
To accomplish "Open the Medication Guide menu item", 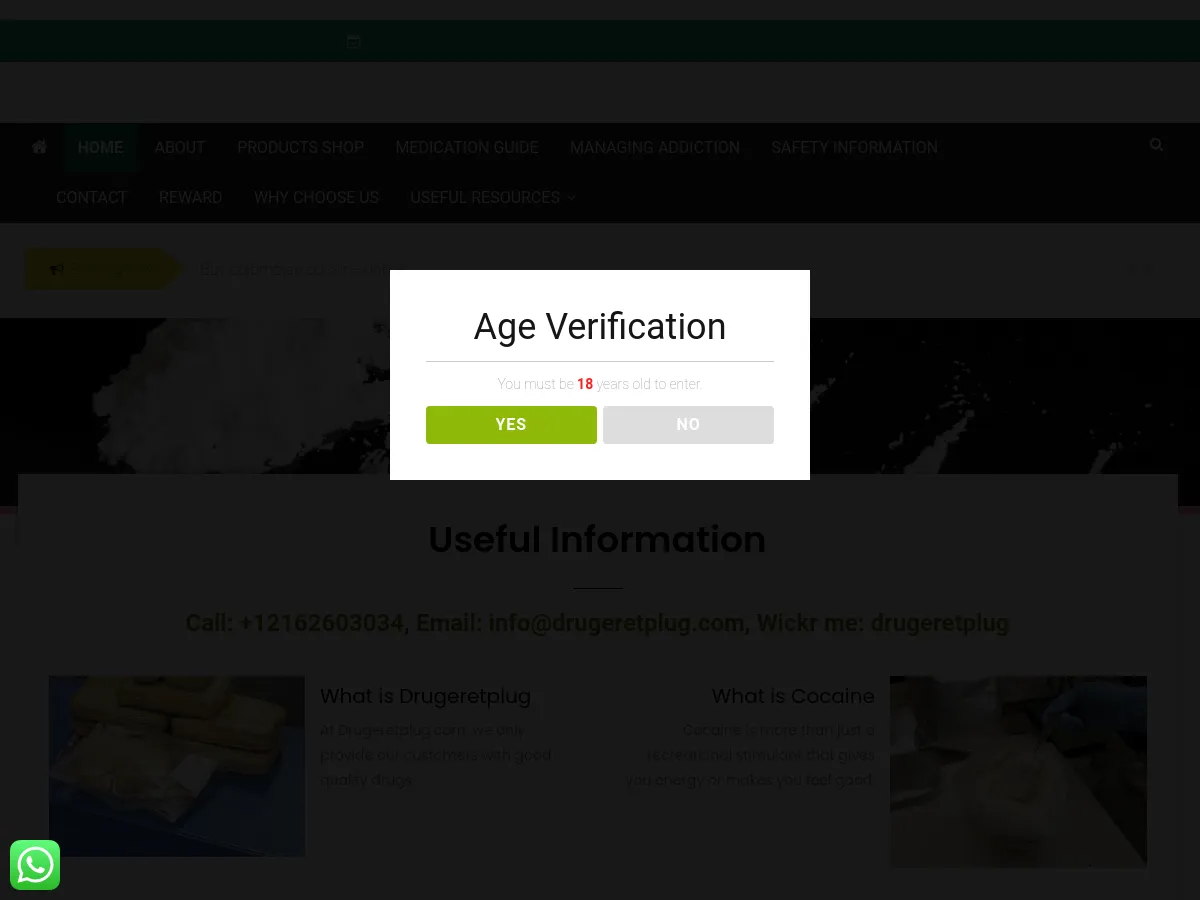I will [x=467, y=148].
